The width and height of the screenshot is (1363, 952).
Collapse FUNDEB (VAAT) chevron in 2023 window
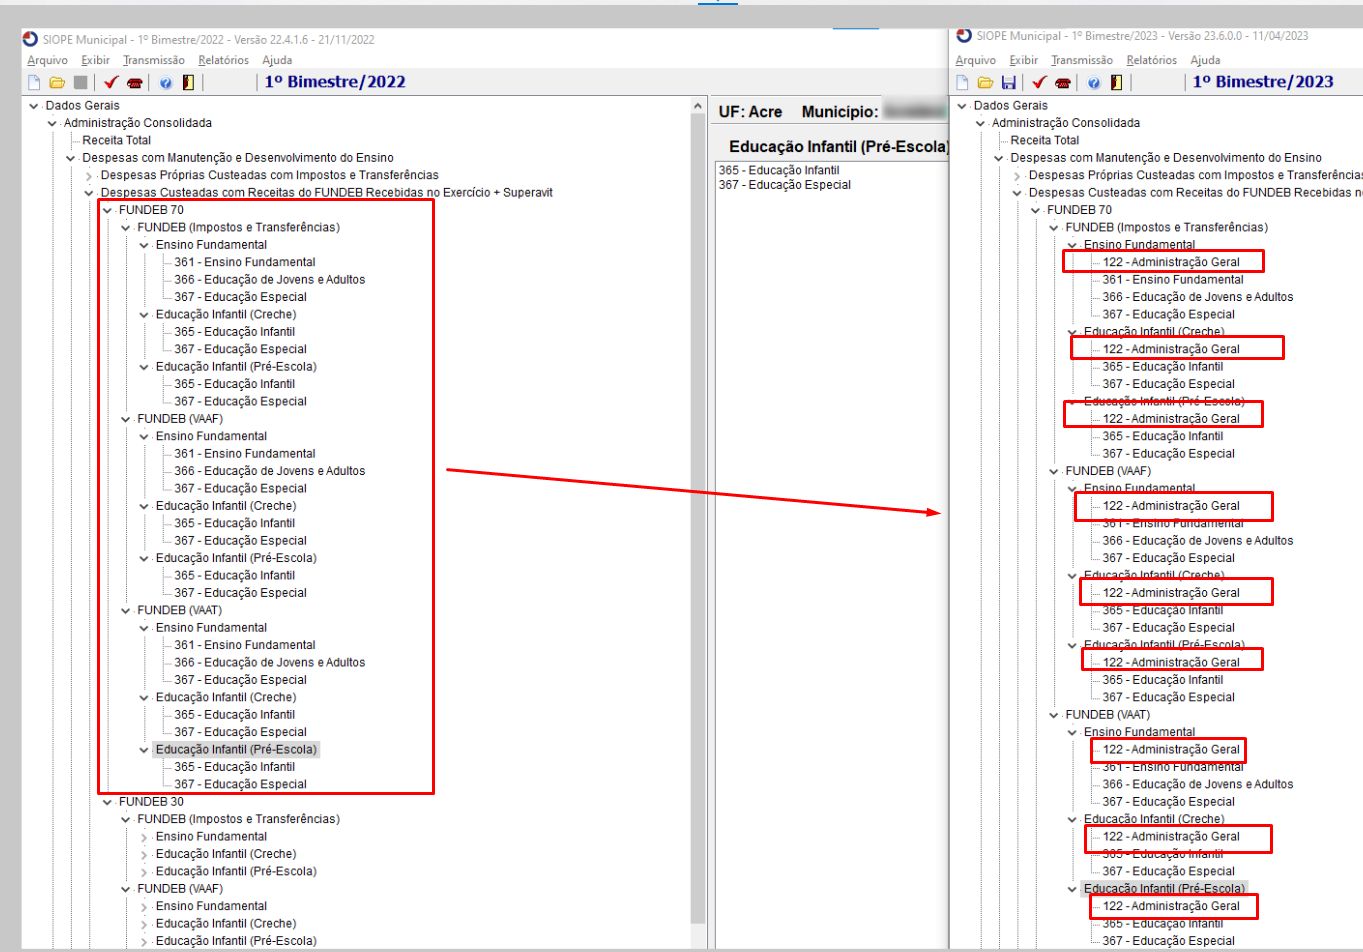[x=1054, y=715]
